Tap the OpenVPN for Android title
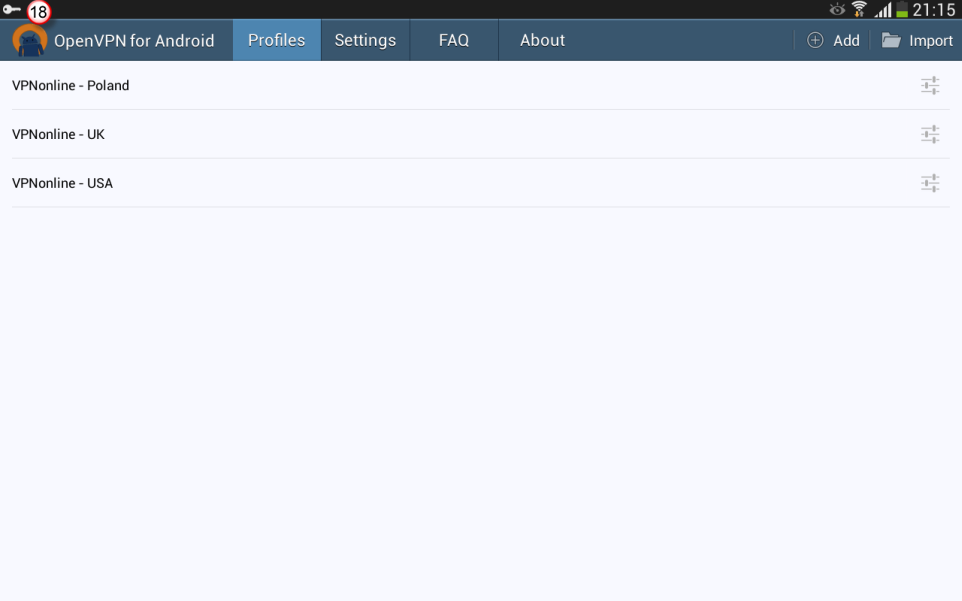Viewport: 962px width, 601px height. click(x=134, y=40)
